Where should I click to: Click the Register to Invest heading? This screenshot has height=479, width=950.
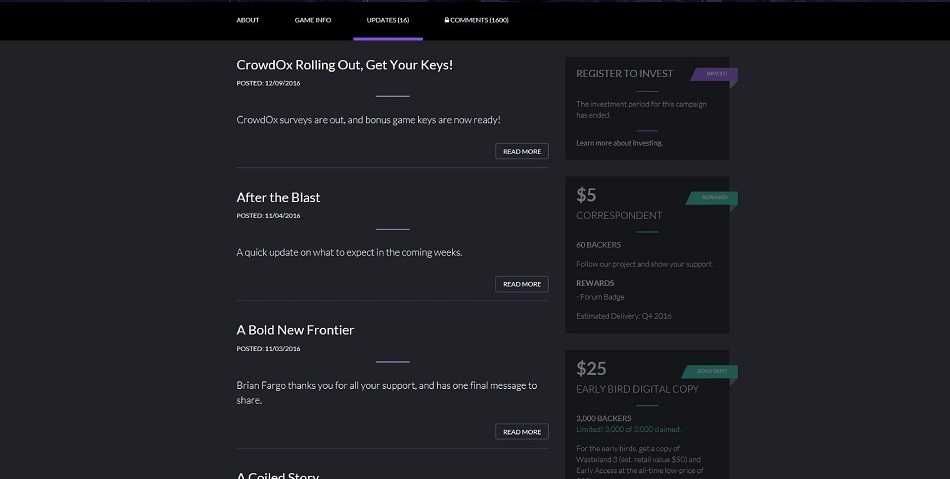pos(624,74)
